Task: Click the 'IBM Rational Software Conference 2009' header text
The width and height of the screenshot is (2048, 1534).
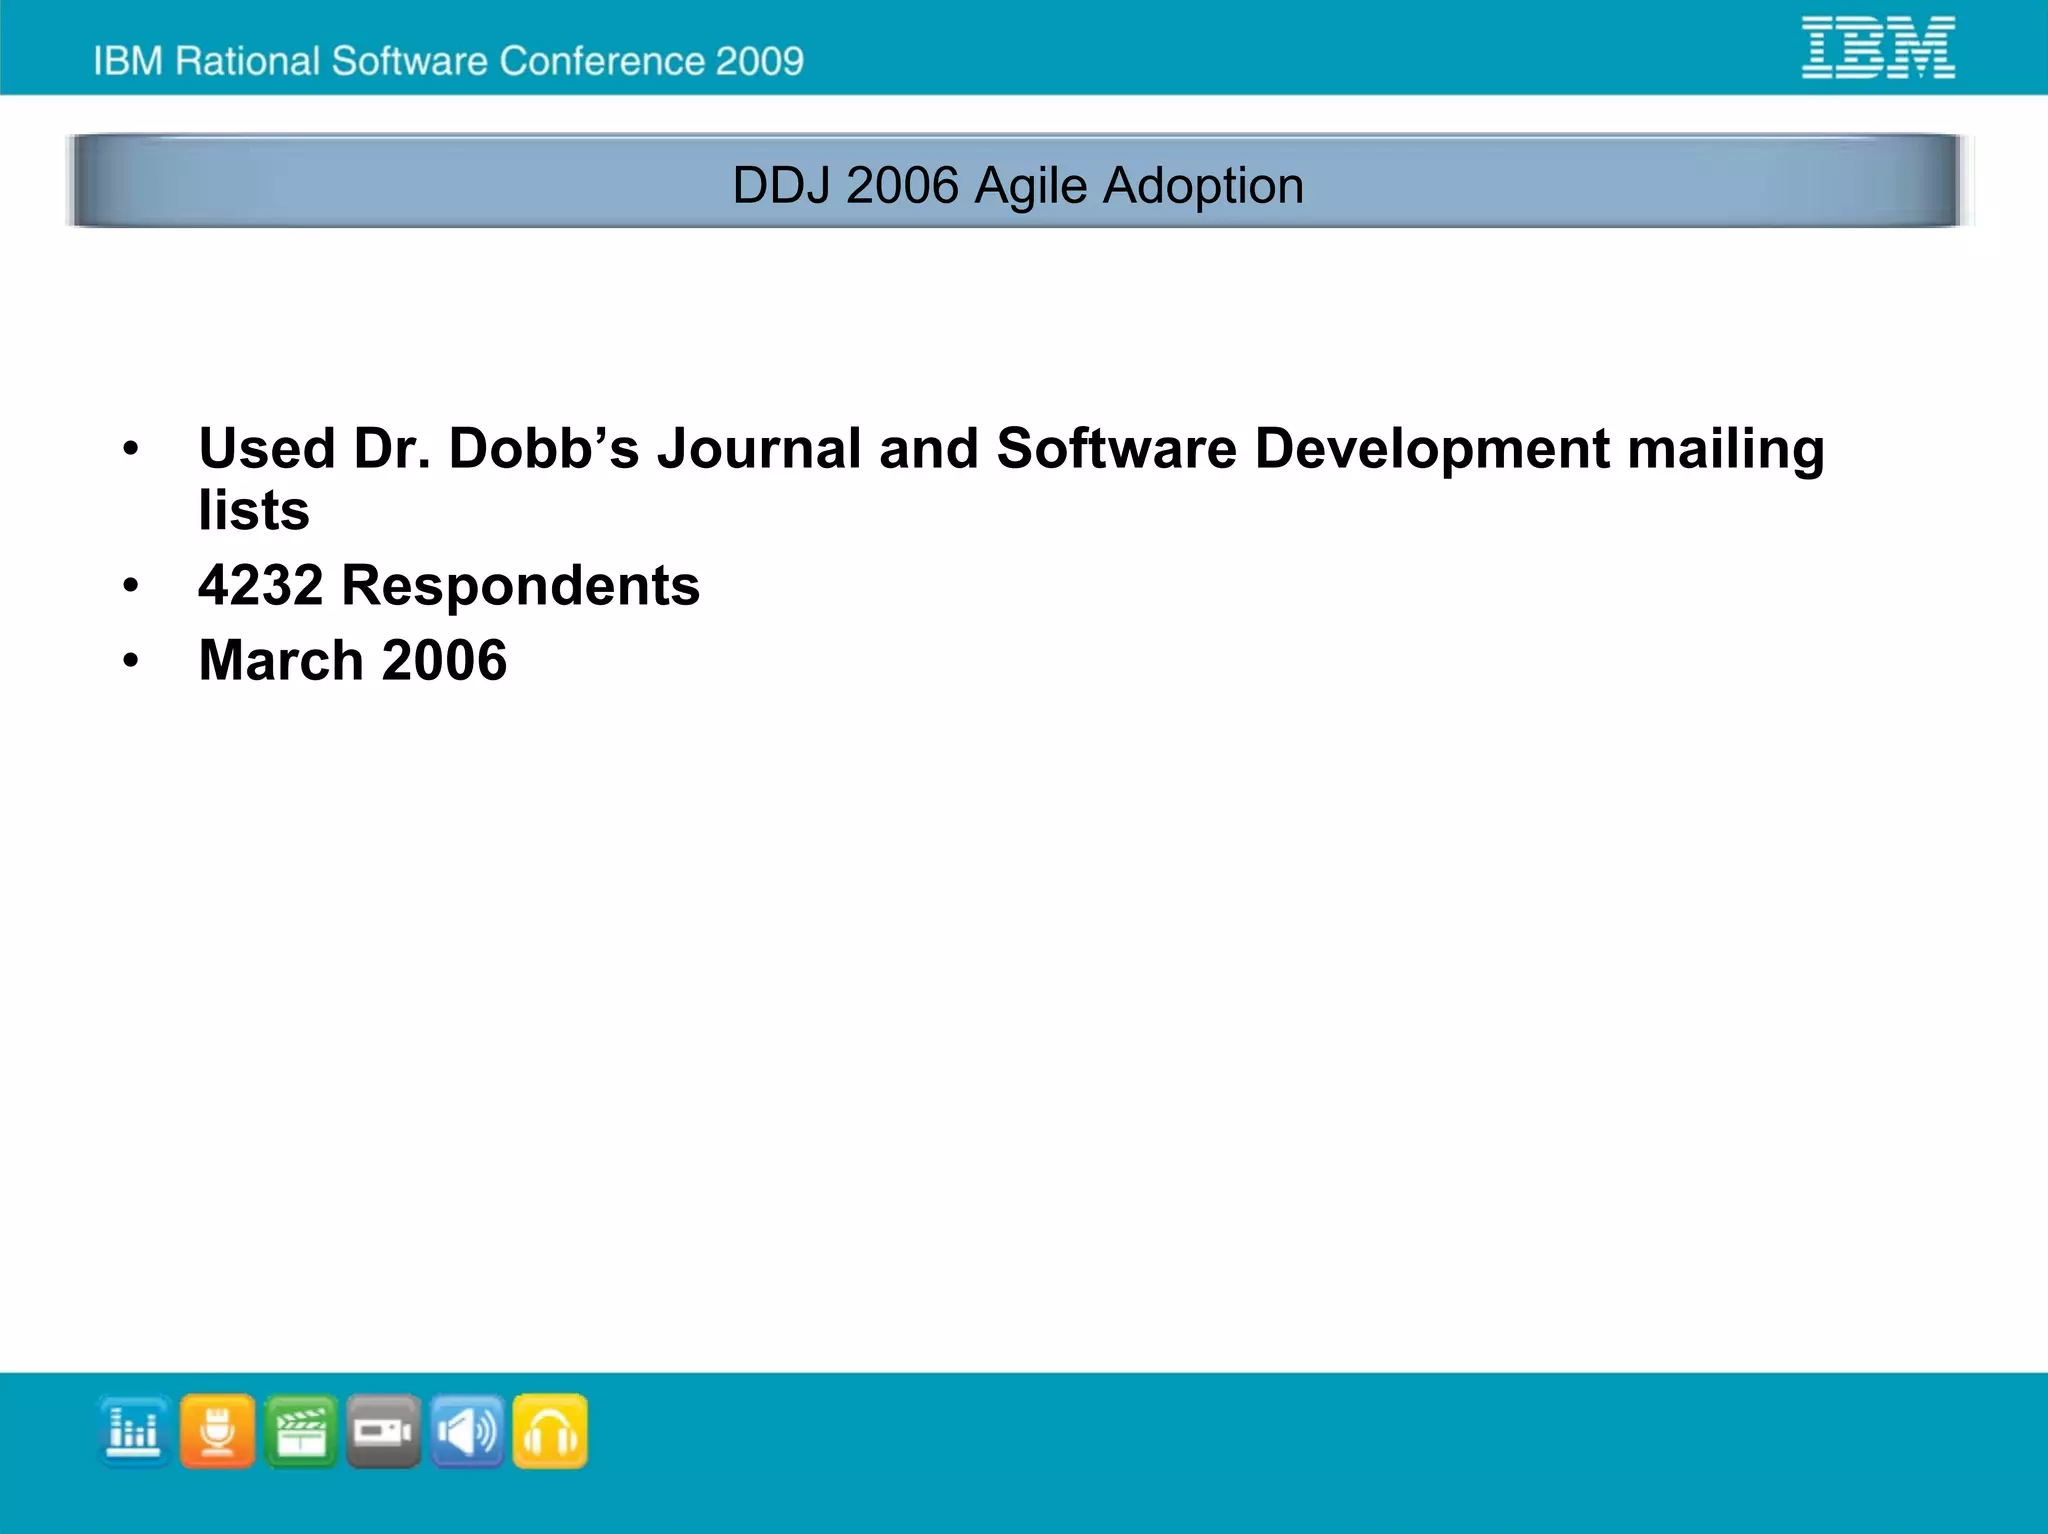Action: [449, 61]
